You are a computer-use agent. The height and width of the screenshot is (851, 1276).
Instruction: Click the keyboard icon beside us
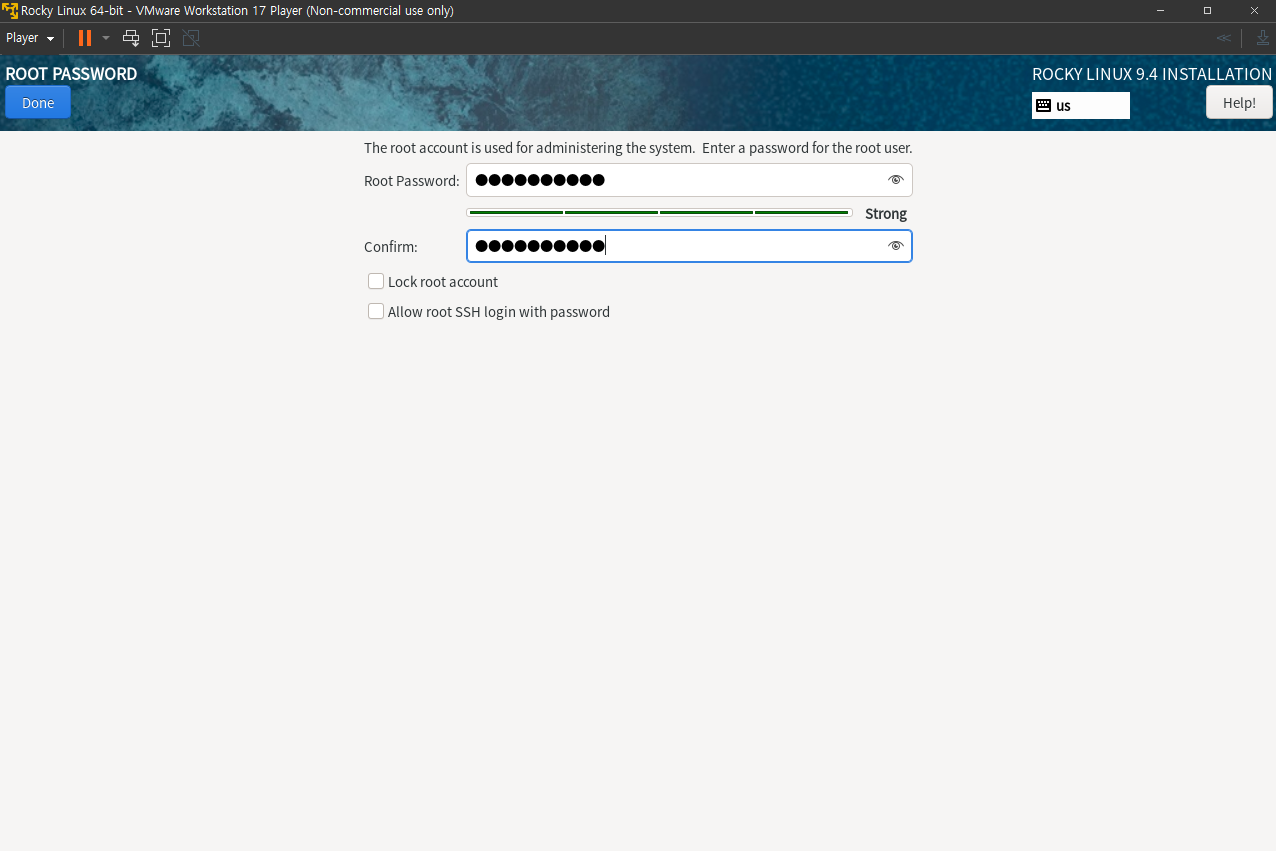[1043, 105]
